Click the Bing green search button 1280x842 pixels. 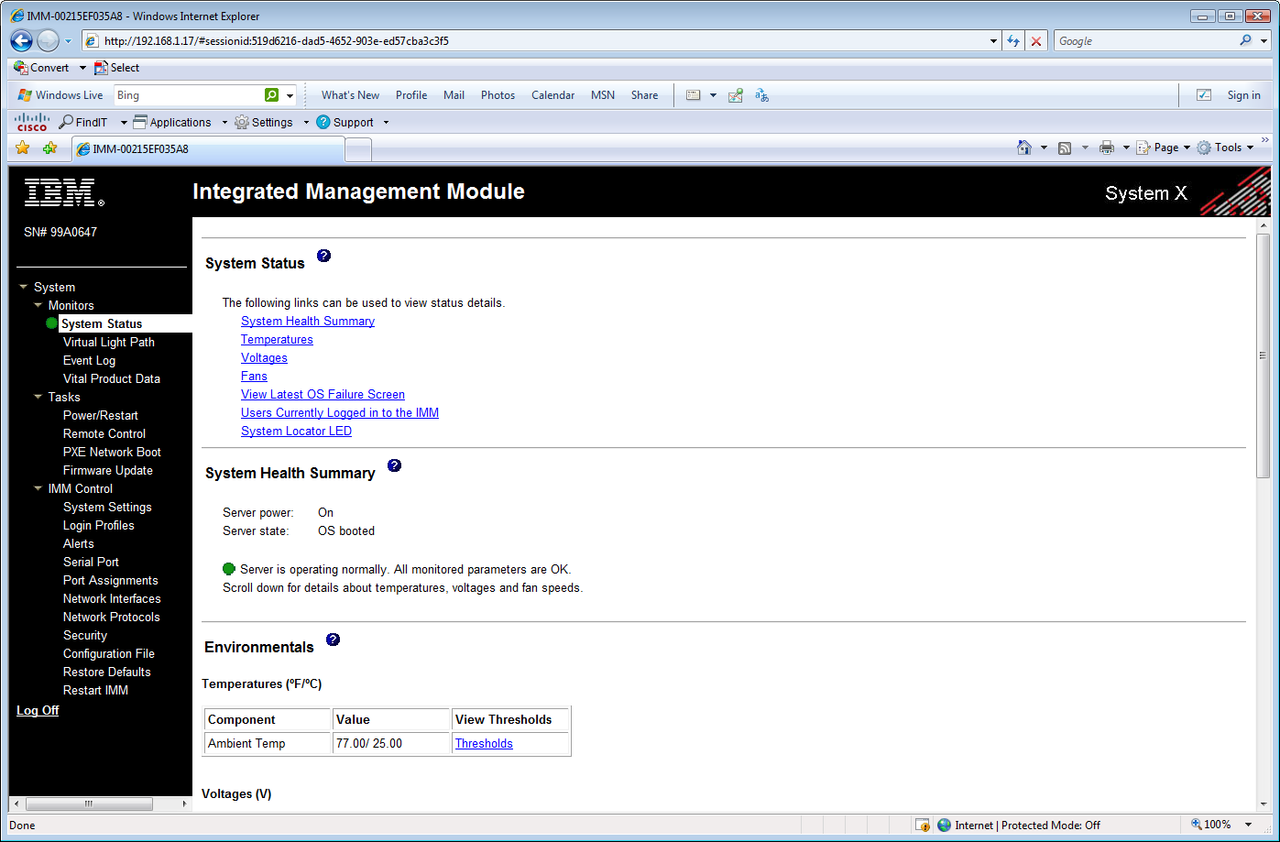click(272, 95)
